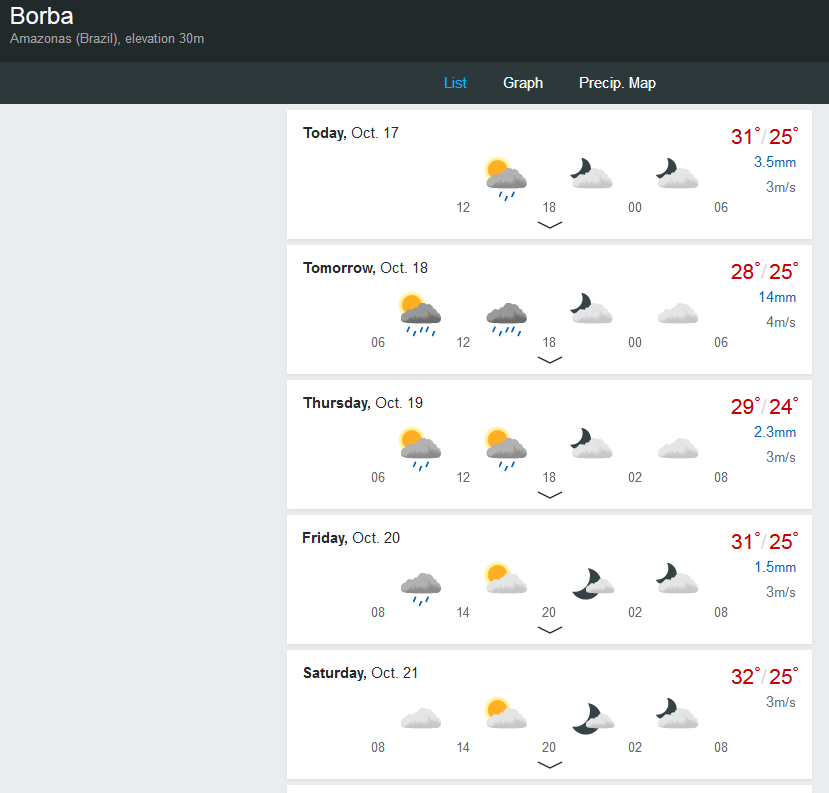
Task: Switch to the Graph tab
Action: pos(523,83)
